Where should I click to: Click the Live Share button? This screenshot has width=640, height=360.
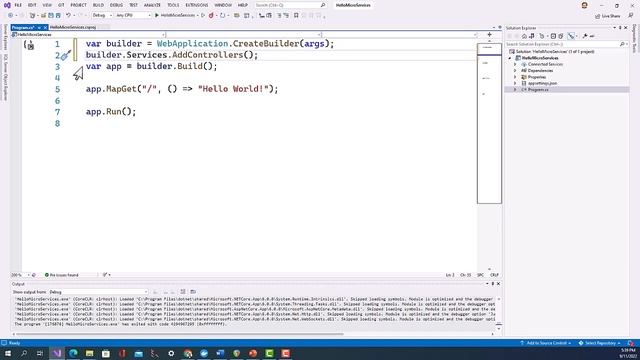tap(608, 16)
